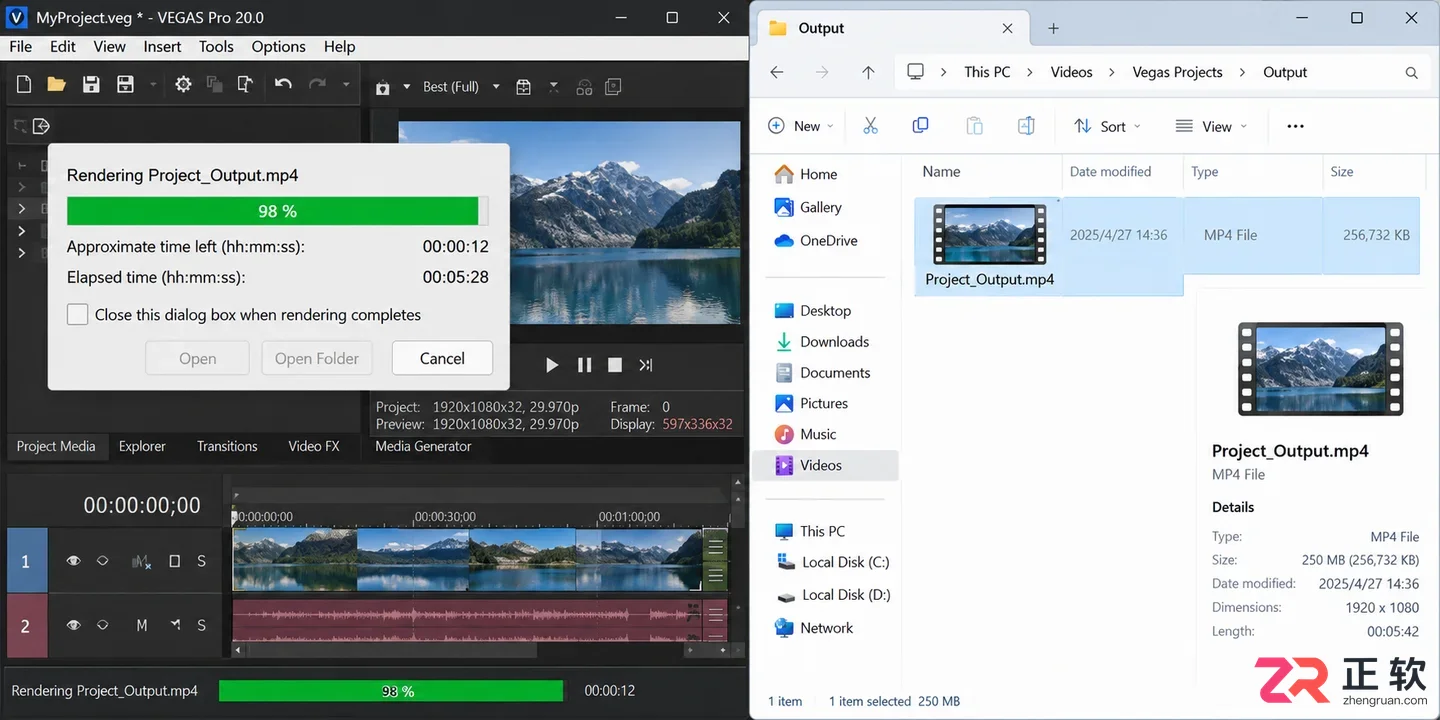Expand the New dropdown in File Explorer
Screen dimensions: 1440x720
point(801,126)
